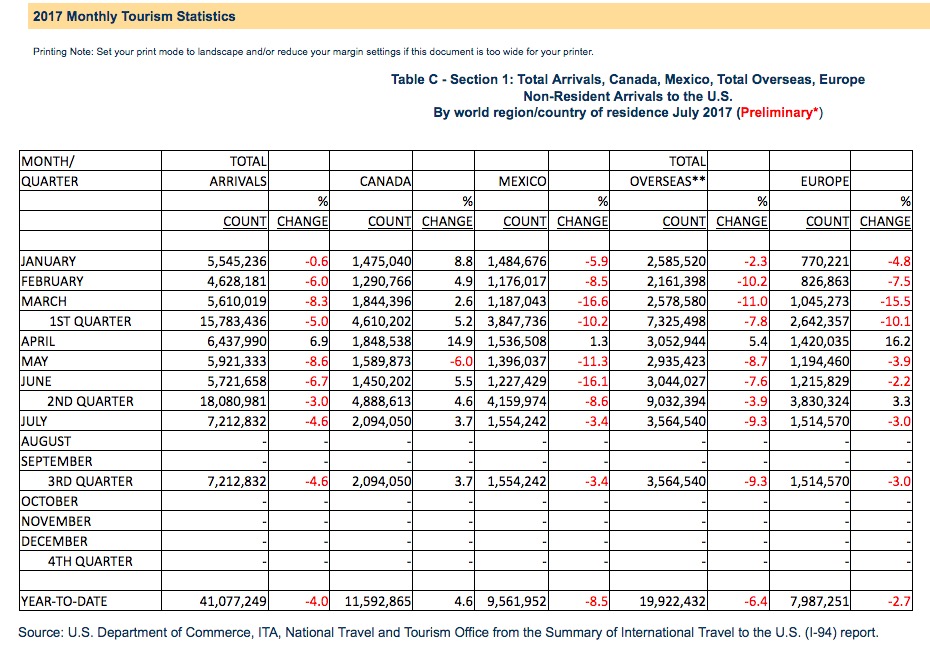930x649 pixels.
Task: Click the 'APRIL' row label
Action: tap(38, 342)
